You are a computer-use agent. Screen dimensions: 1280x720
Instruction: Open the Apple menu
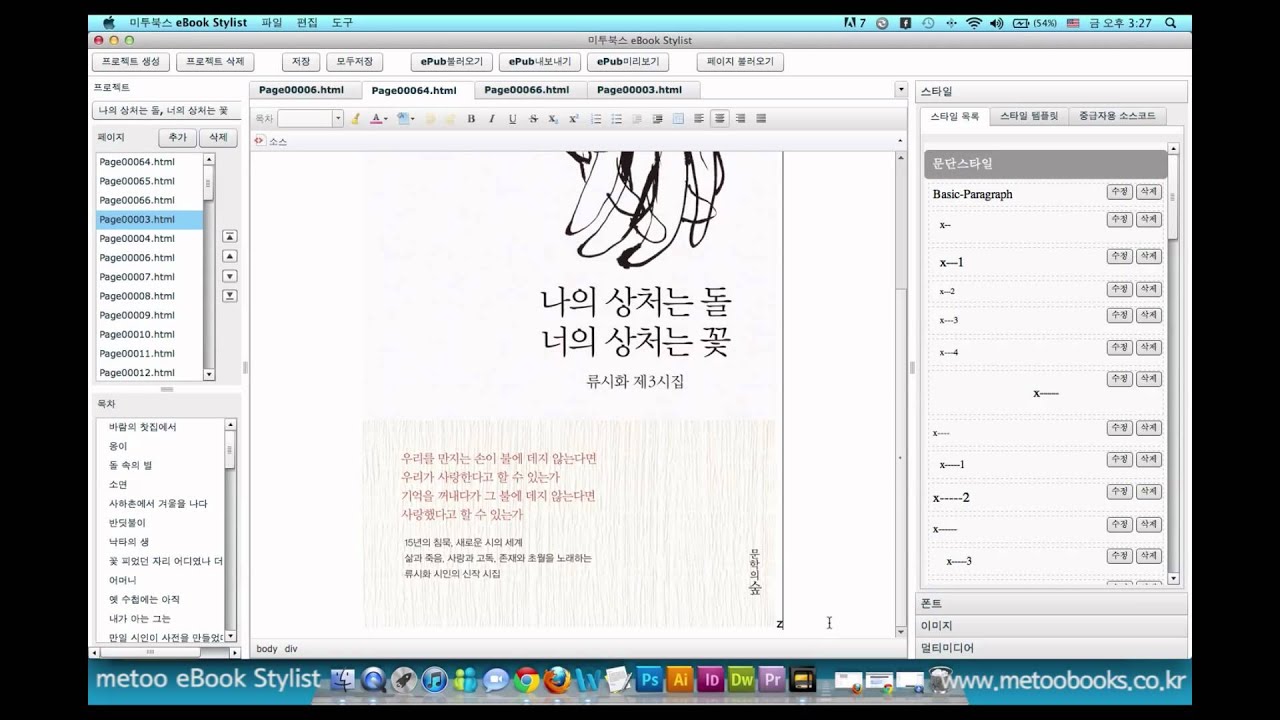coord(108,23)
